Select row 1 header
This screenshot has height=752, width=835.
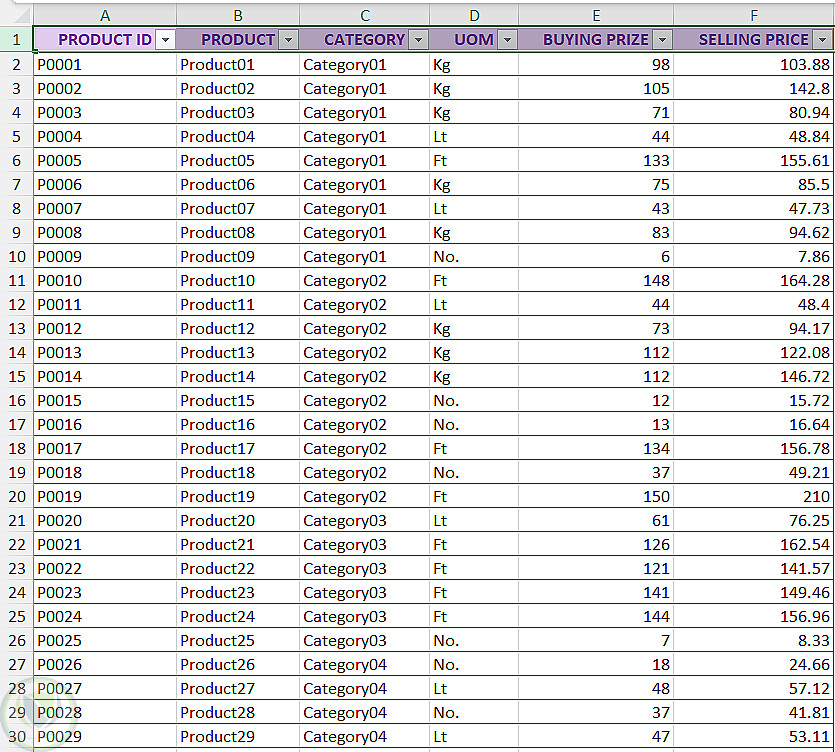(17, 39)
